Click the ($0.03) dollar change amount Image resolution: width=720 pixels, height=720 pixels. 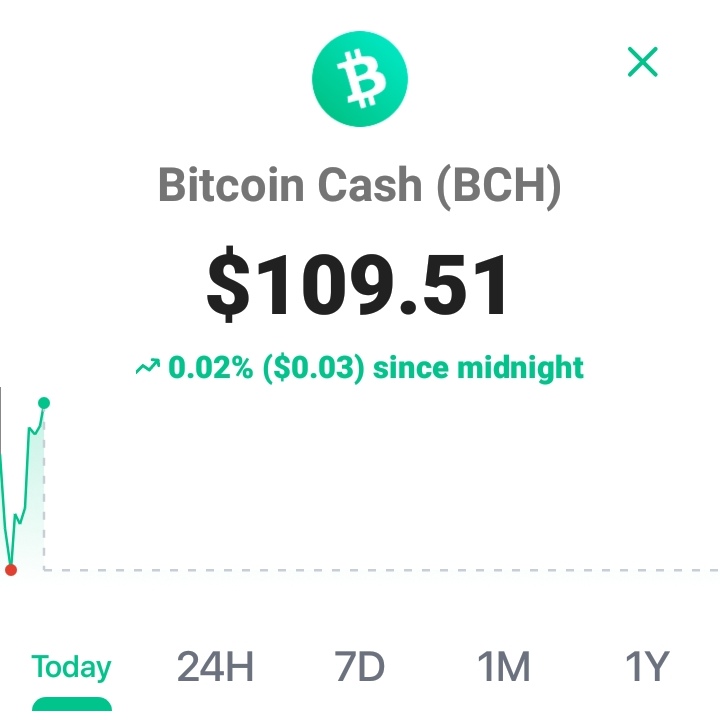coord(314,368)
